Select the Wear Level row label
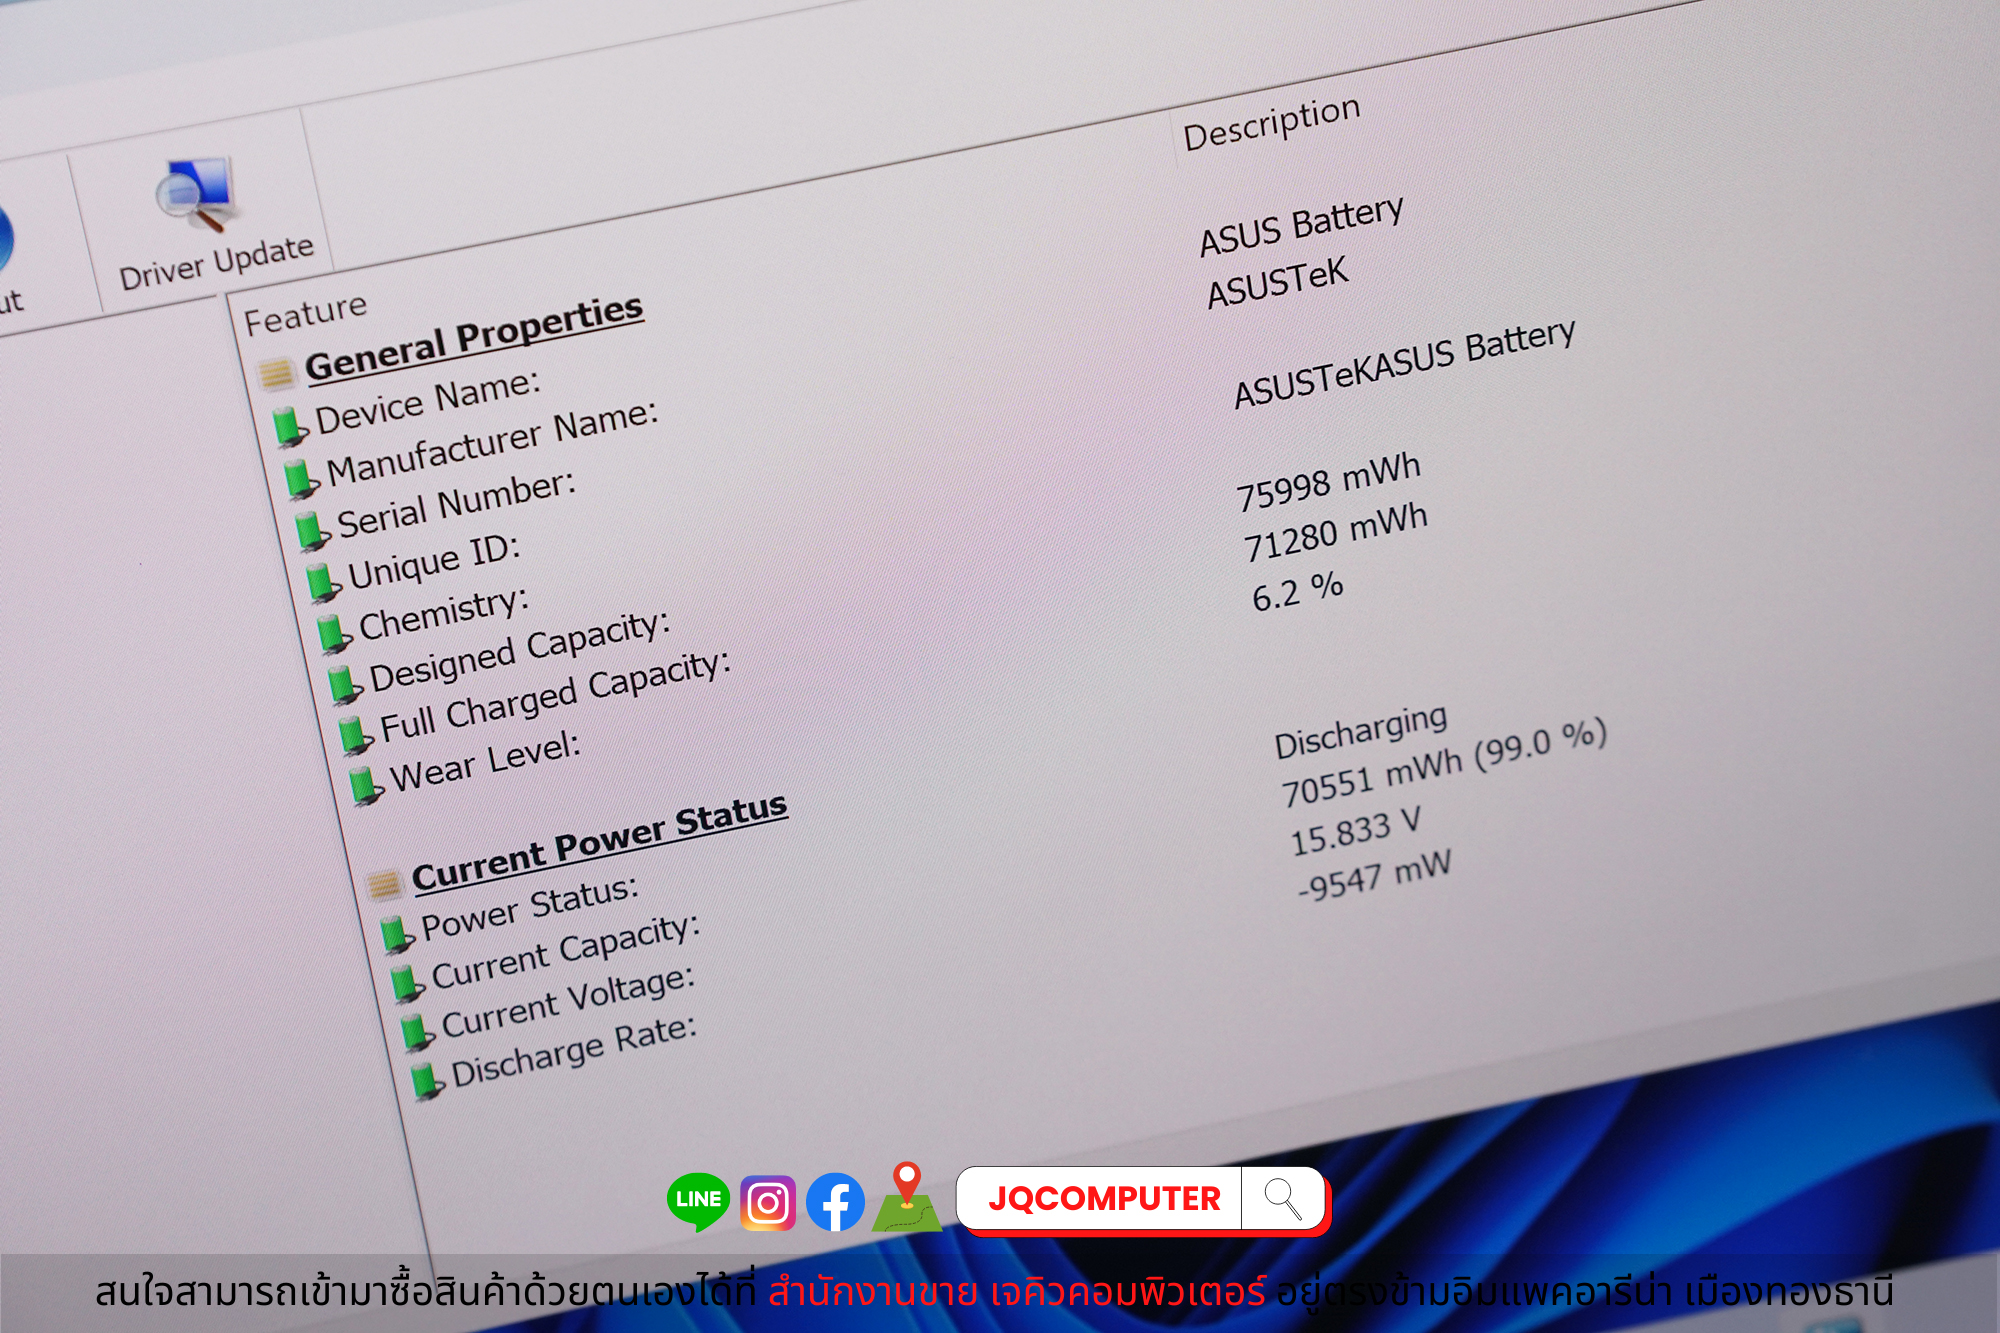 pos(485,762)
